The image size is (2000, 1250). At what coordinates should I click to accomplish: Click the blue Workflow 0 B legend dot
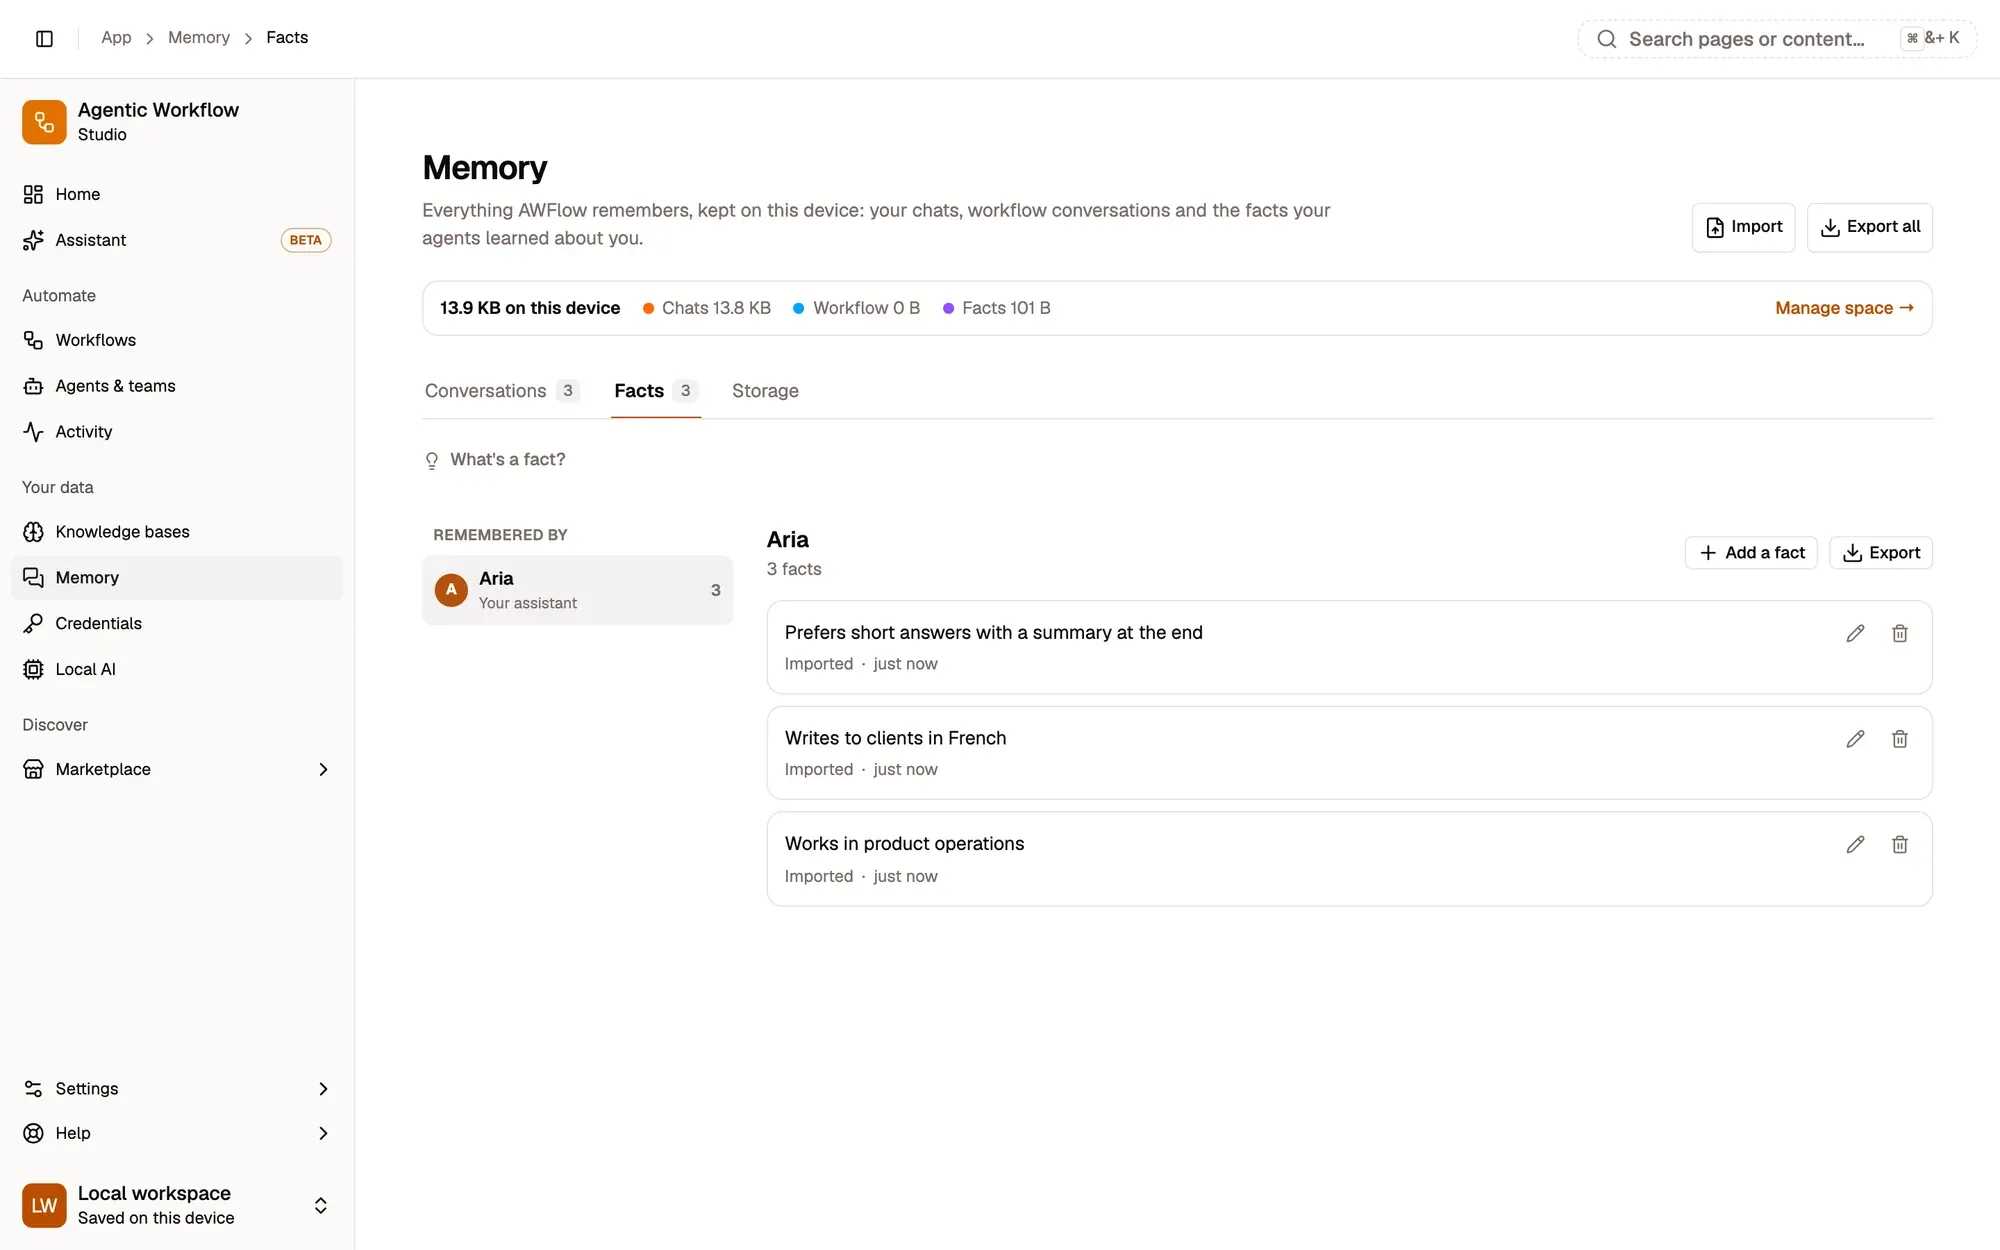798,308
